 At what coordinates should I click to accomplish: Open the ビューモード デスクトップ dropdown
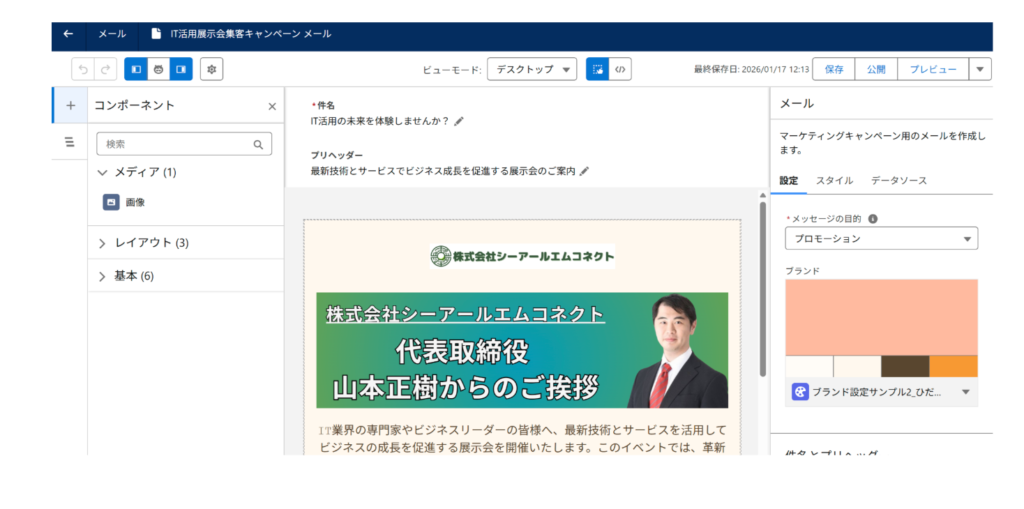coord(532,69)
